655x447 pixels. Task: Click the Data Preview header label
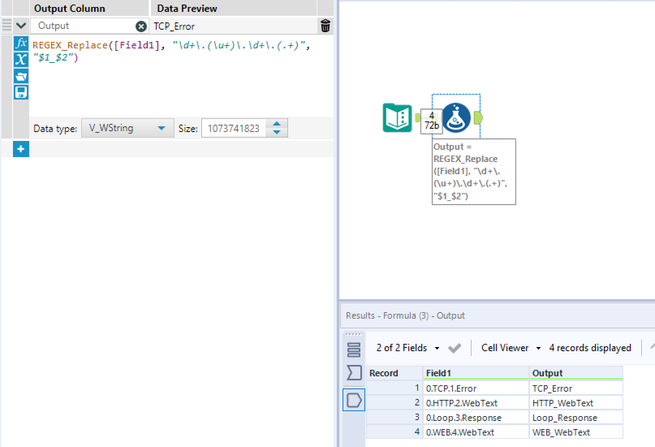(187, 8)
